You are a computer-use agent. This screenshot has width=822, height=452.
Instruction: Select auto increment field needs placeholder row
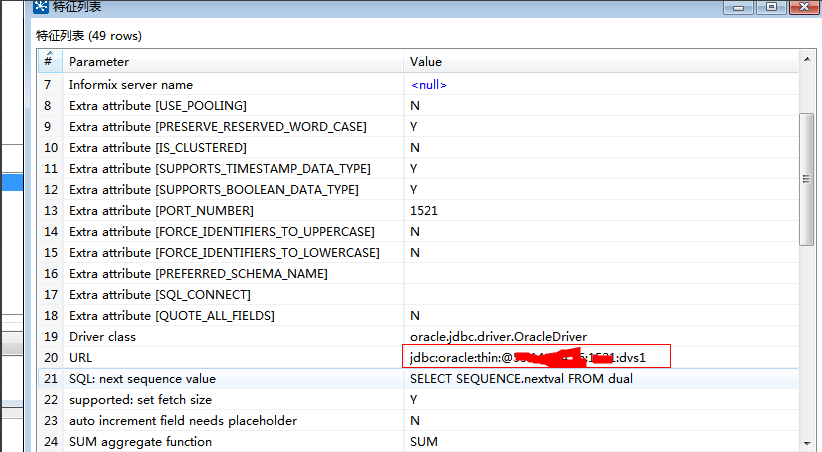coord(418,420)
